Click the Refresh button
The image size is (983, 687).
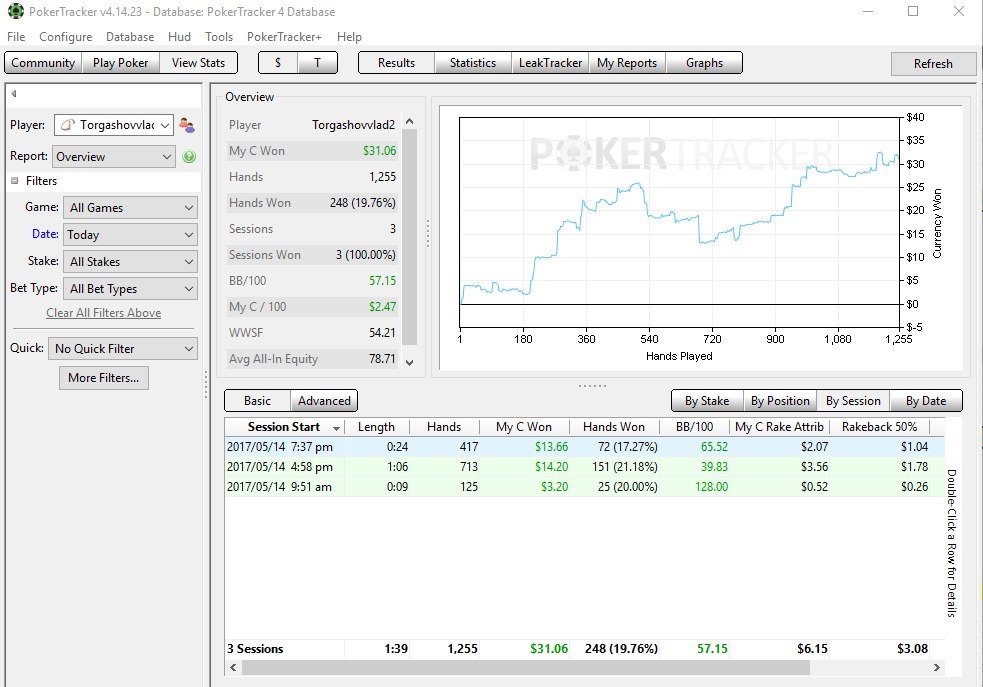(933, 63)
